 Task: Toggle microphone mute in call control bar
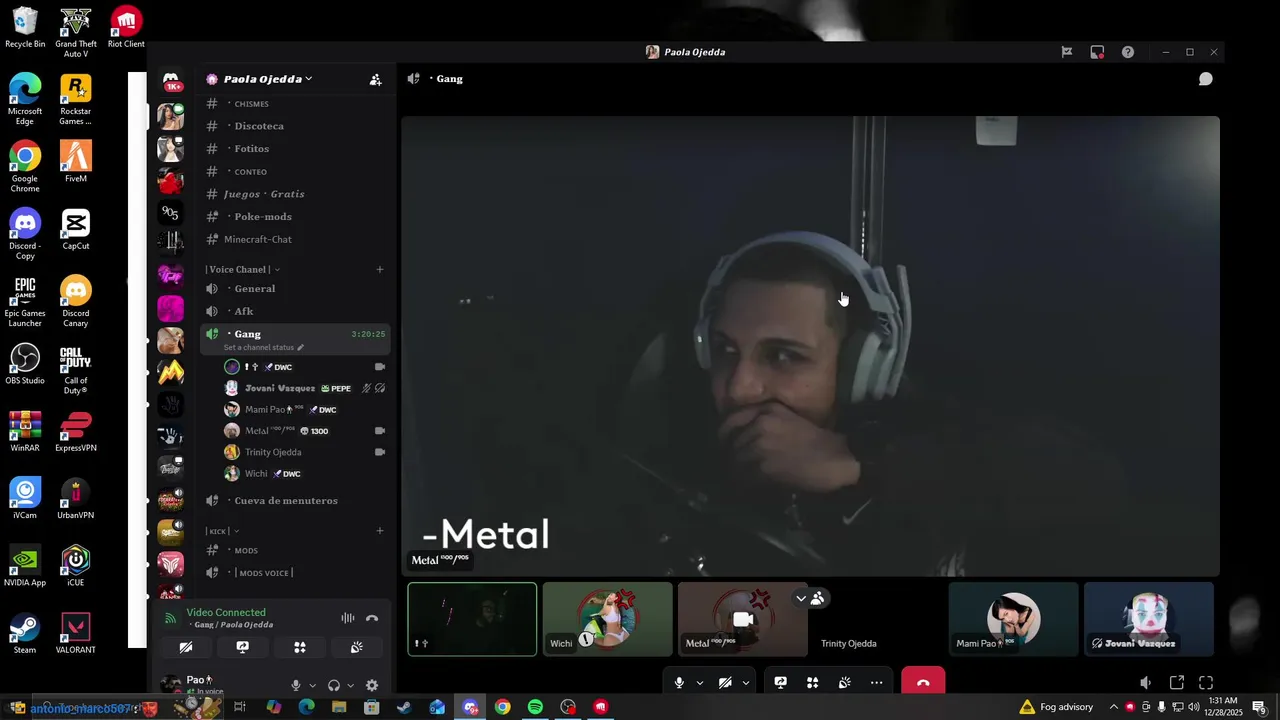(679, 683)
